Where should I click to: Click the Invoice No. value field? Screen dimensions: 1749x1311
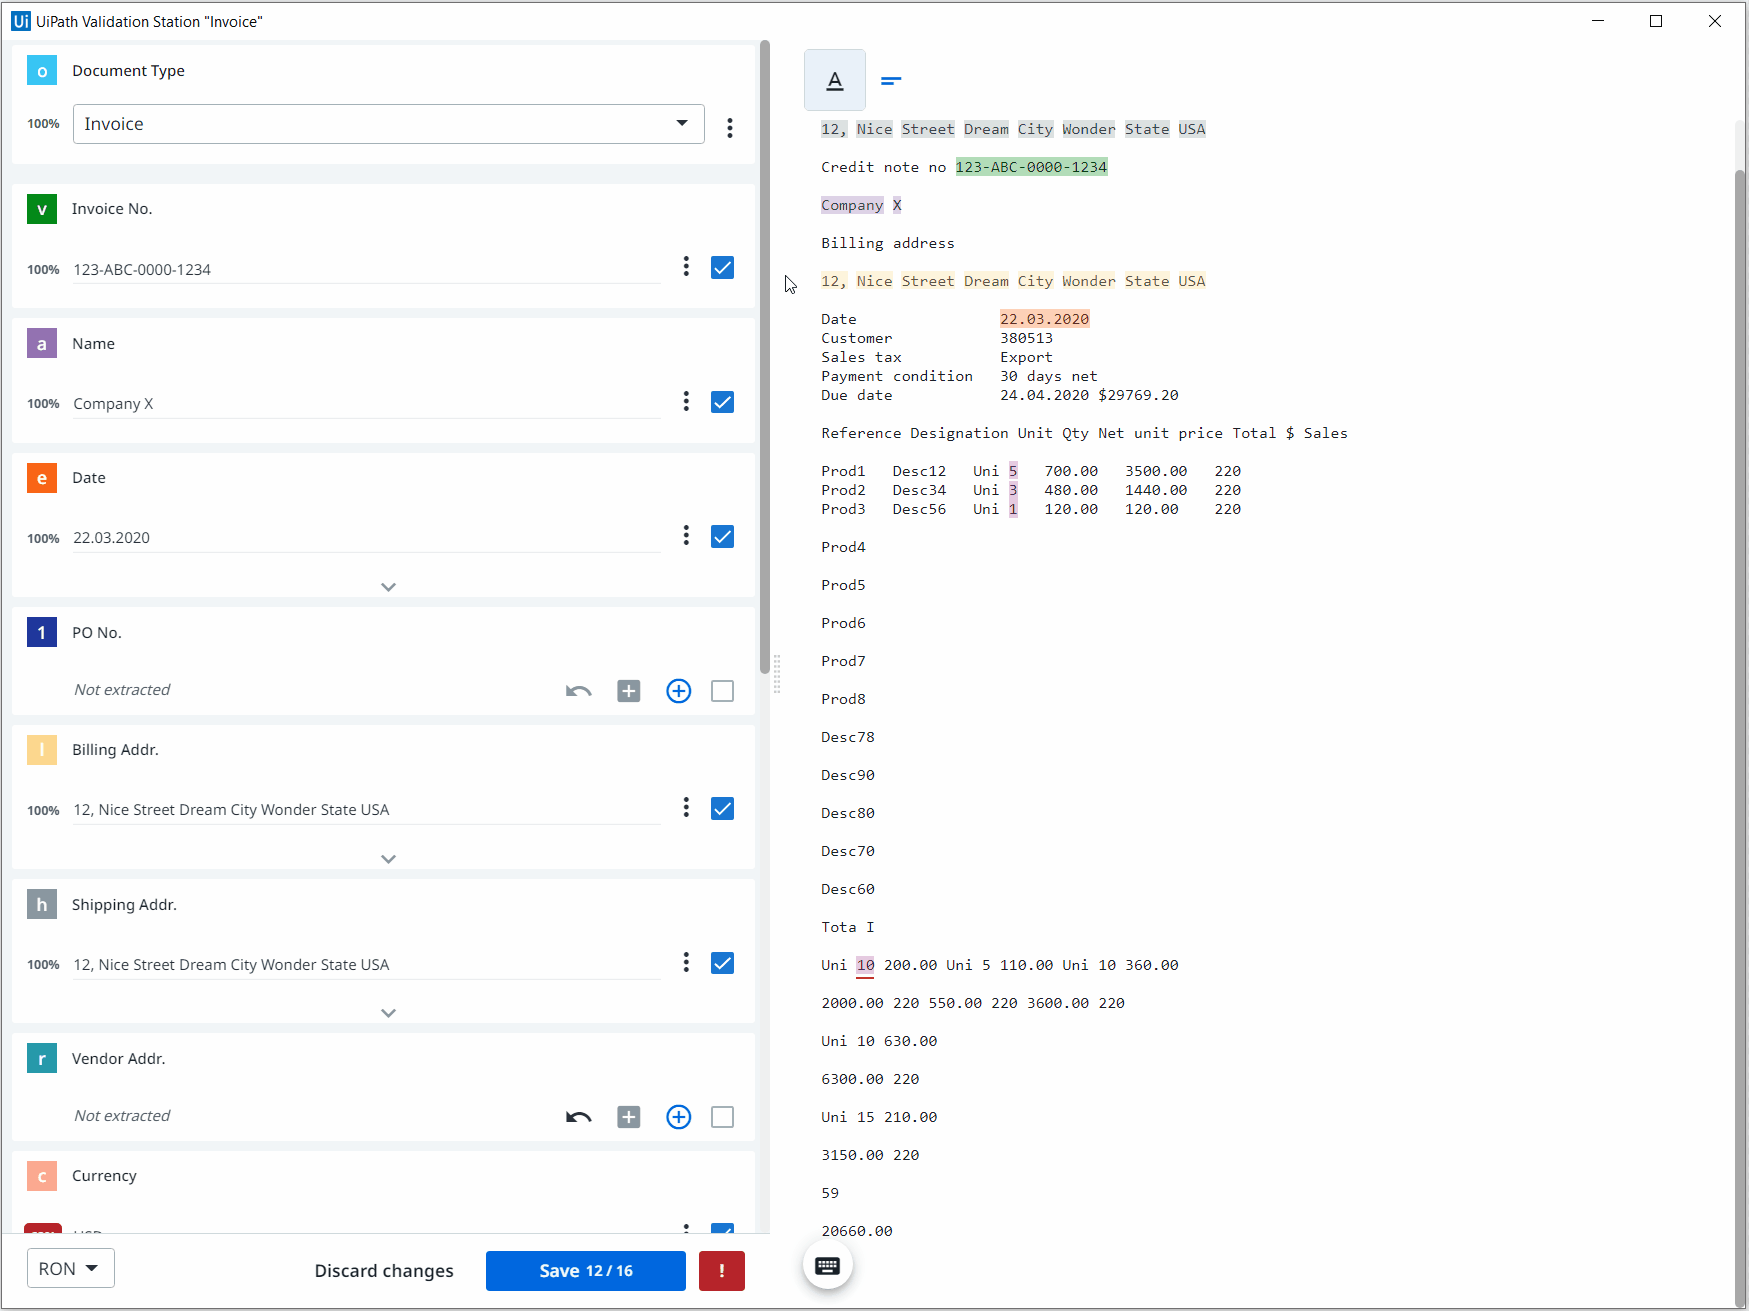click(x=367, y=270)
